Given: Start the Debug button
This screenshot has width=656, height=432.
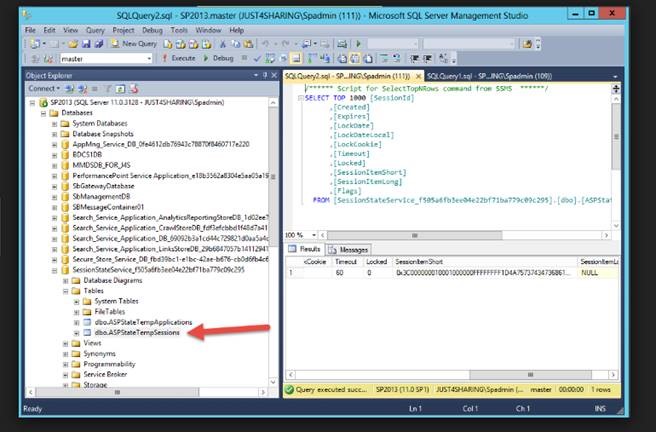Looking at the screenshot, I should pos(218,59).
